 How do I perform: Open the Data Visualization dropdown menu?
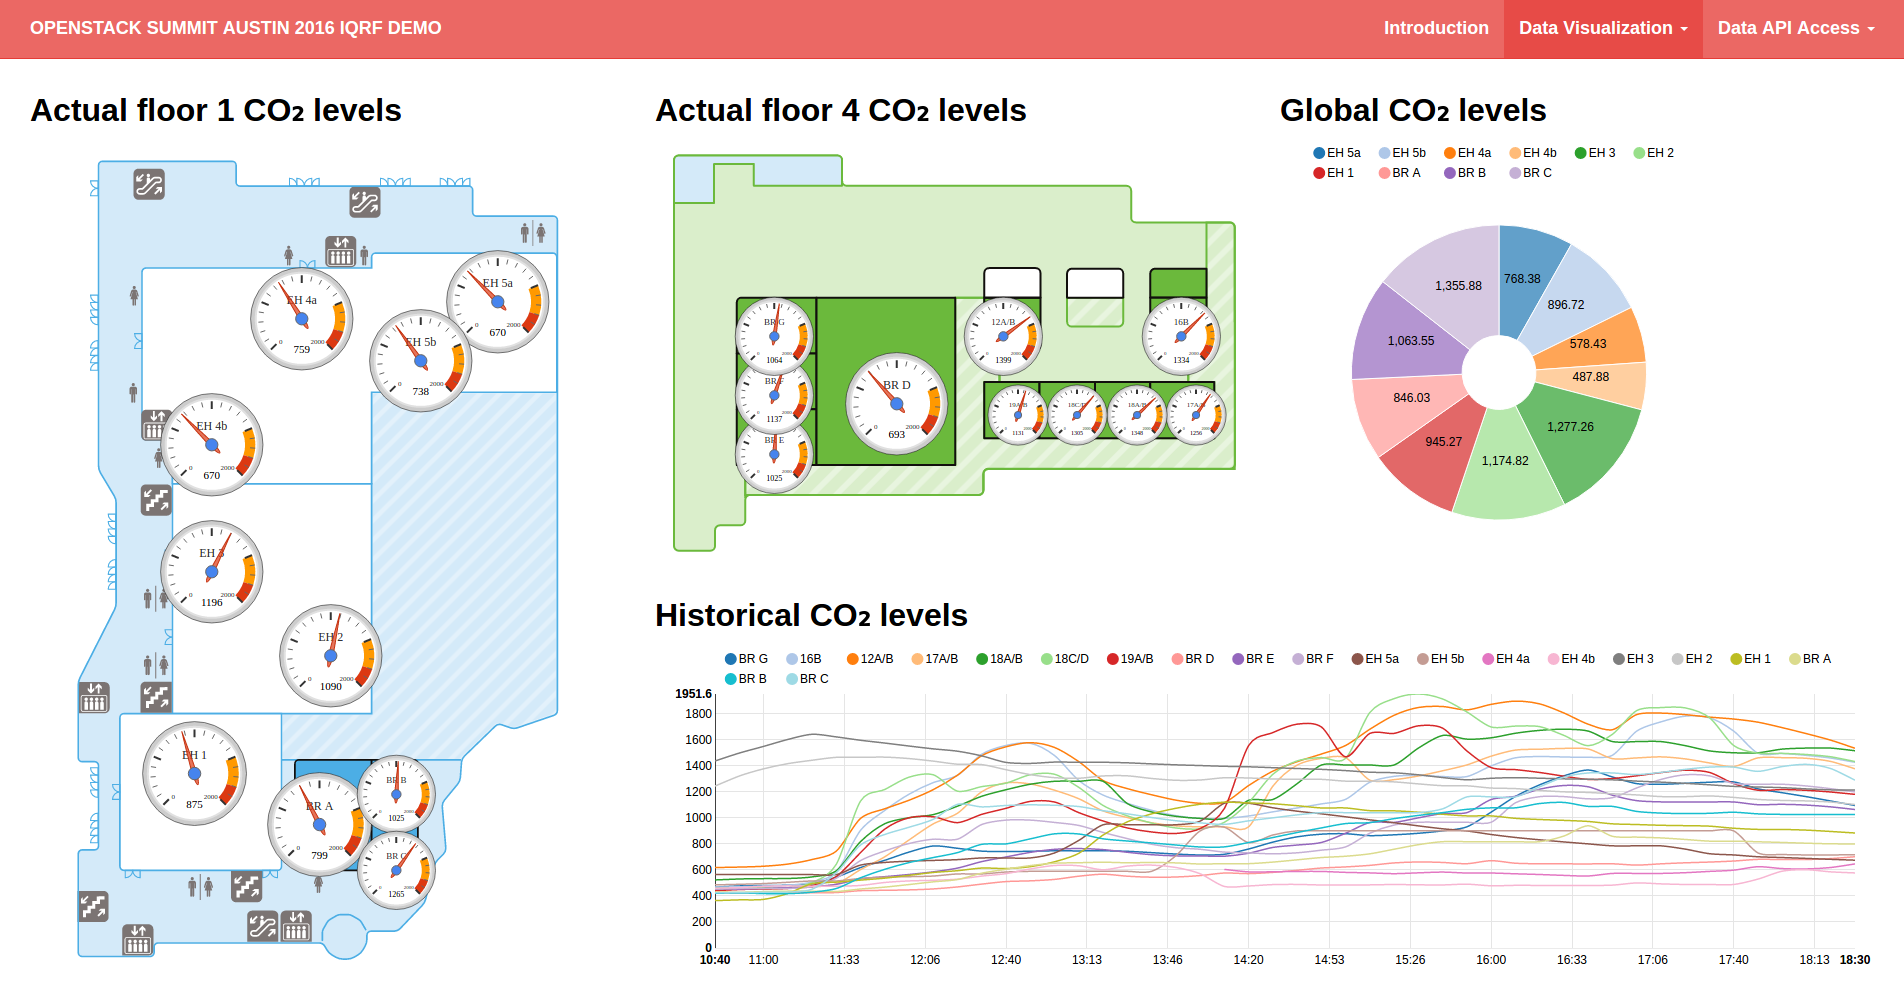(x=1602, y=28)
